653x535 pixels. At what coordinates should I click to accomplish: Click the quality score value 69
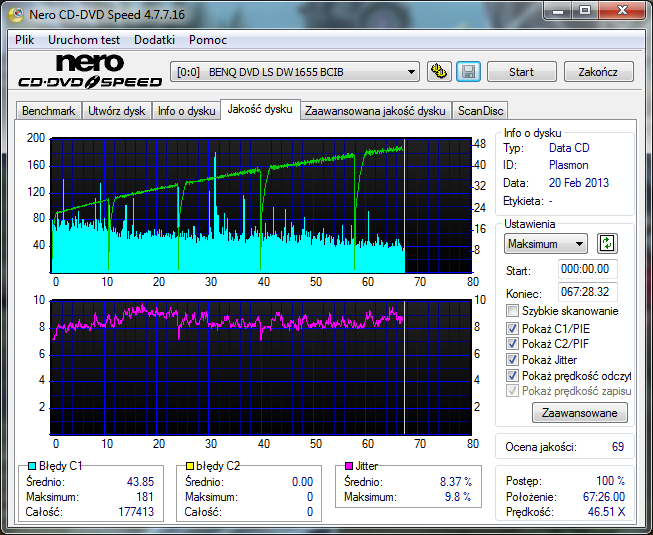point(618,447)
